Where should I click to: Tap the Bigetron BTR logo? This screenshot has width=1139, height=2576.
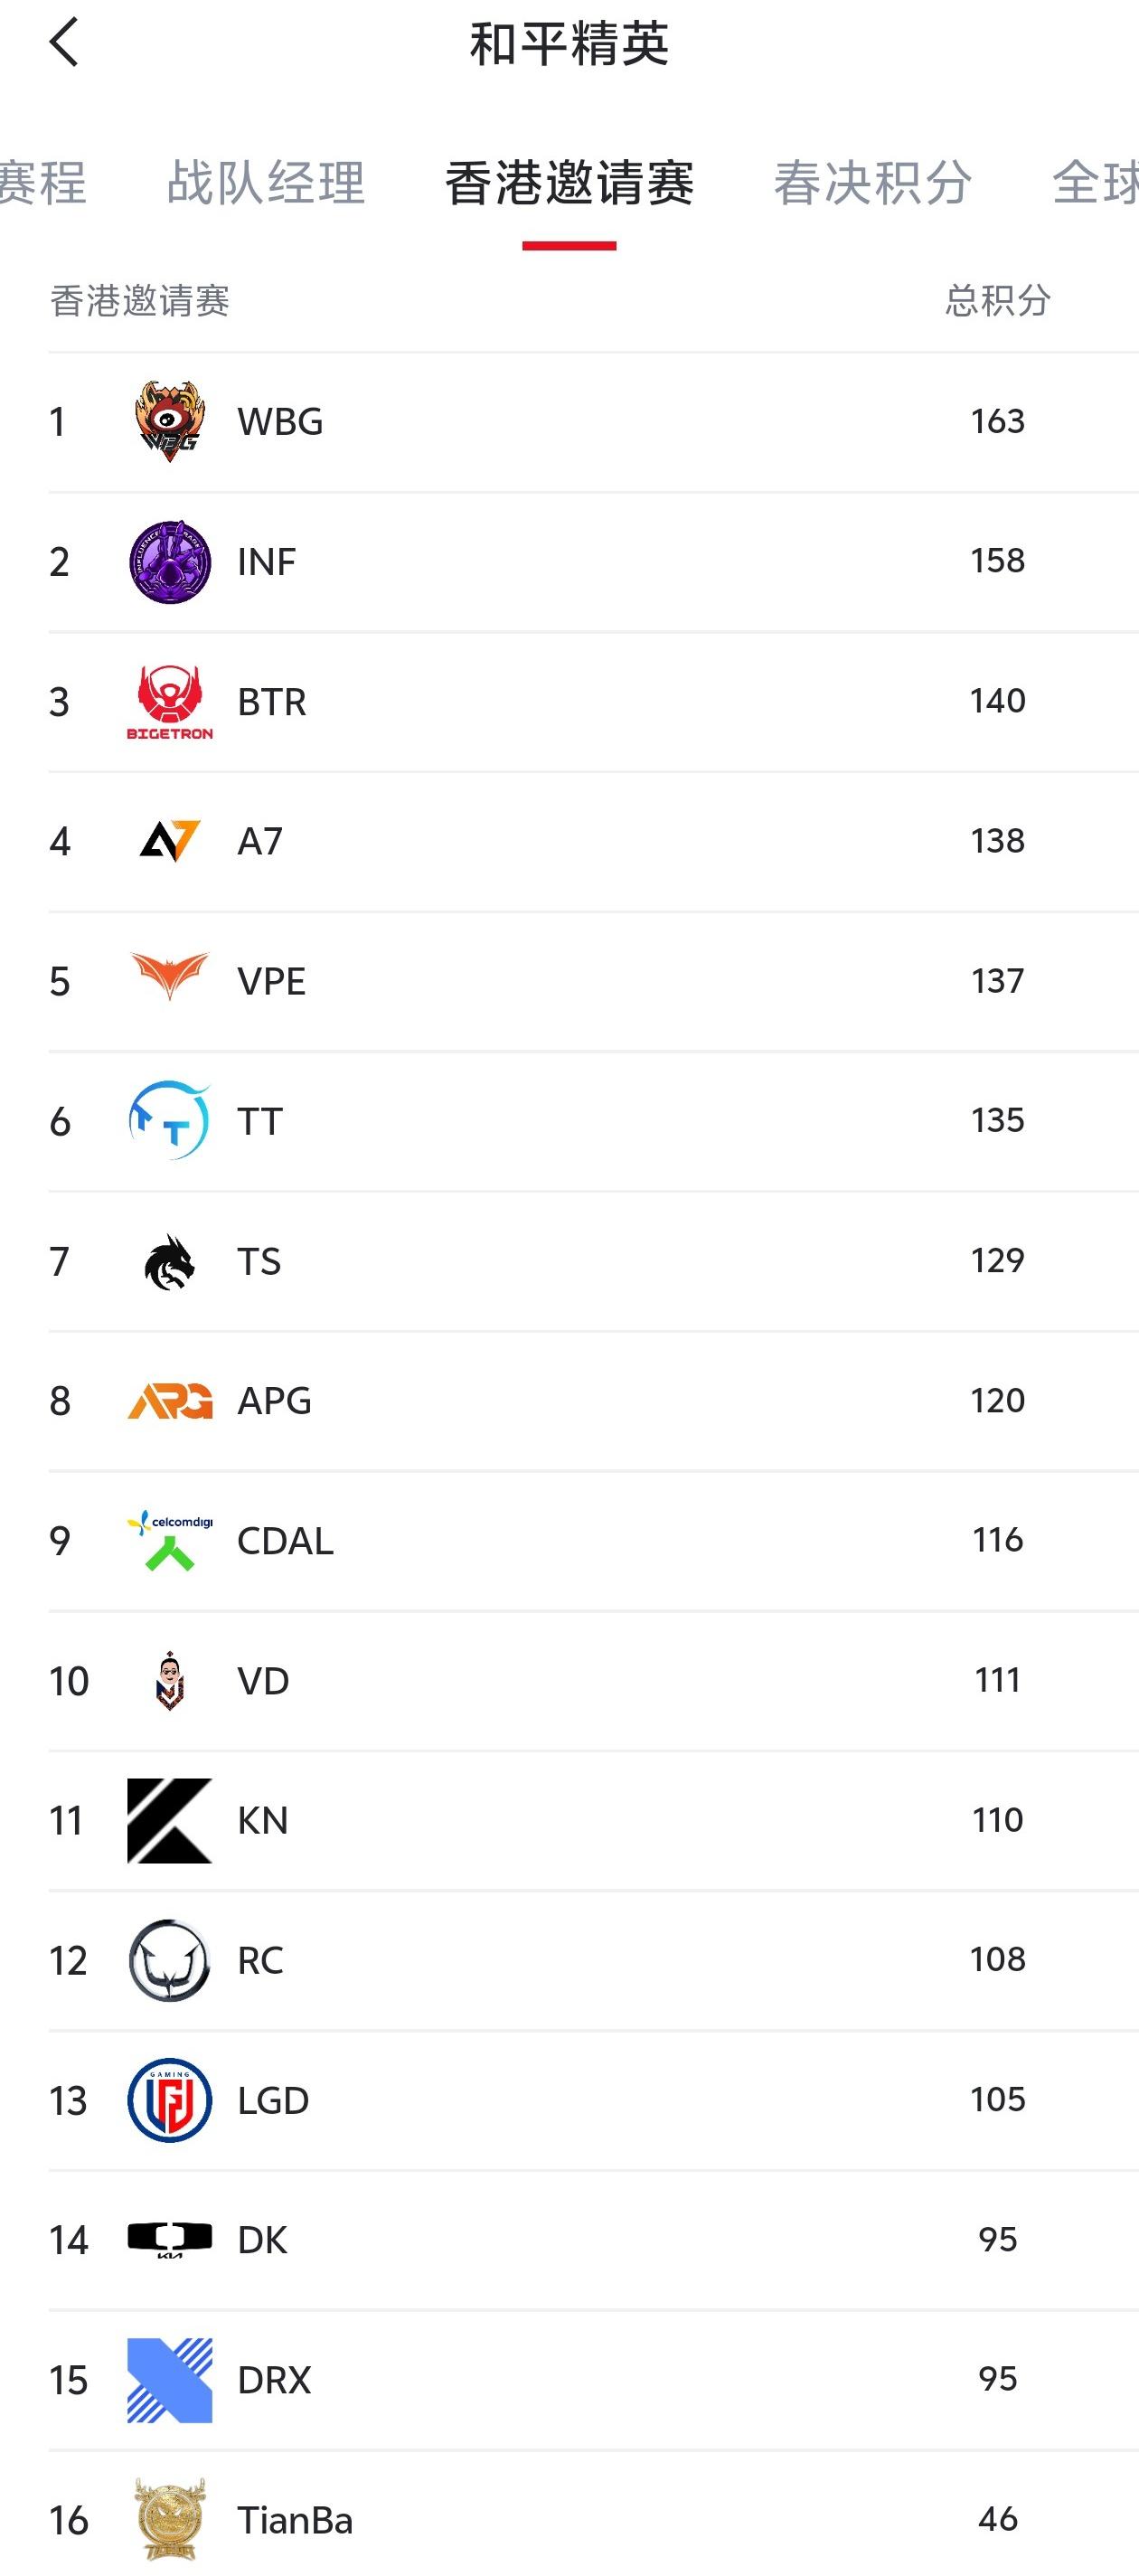point(170,701)
